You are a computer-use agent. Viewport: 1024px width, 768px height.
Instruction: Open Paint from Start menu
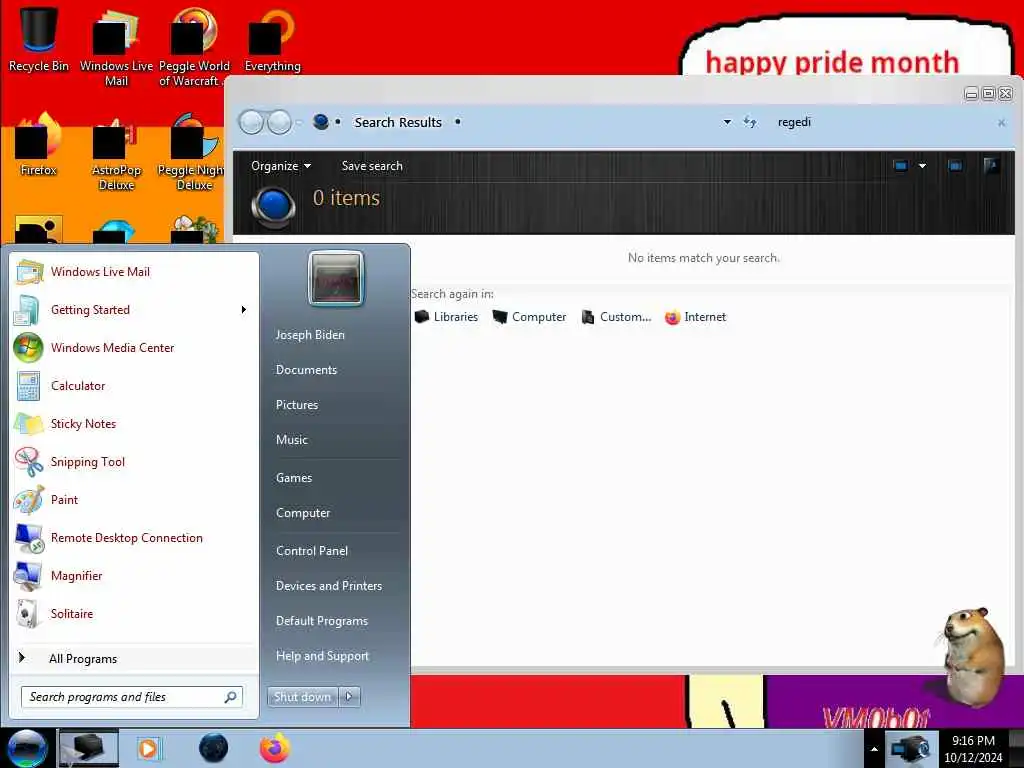tap(134, 500)
